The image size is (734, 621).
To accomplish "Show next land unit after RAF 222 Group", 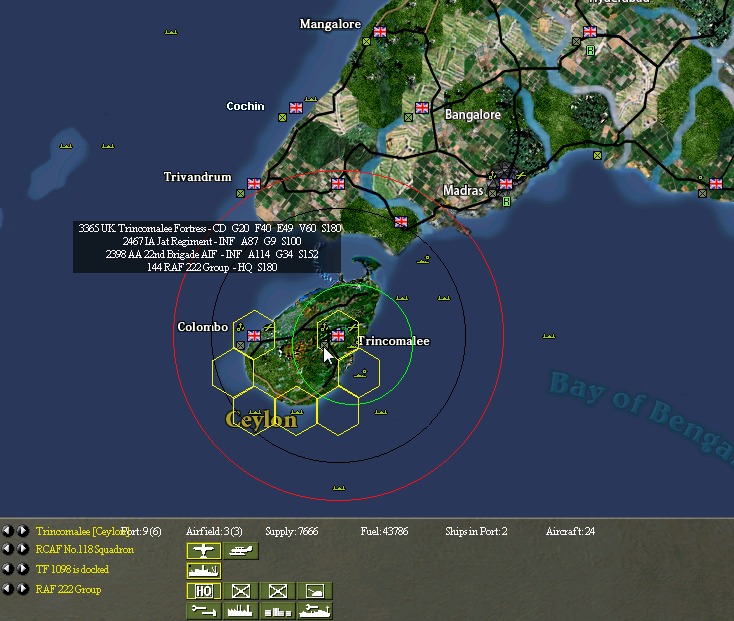I will pyautogui.click(x=22, y=589).
